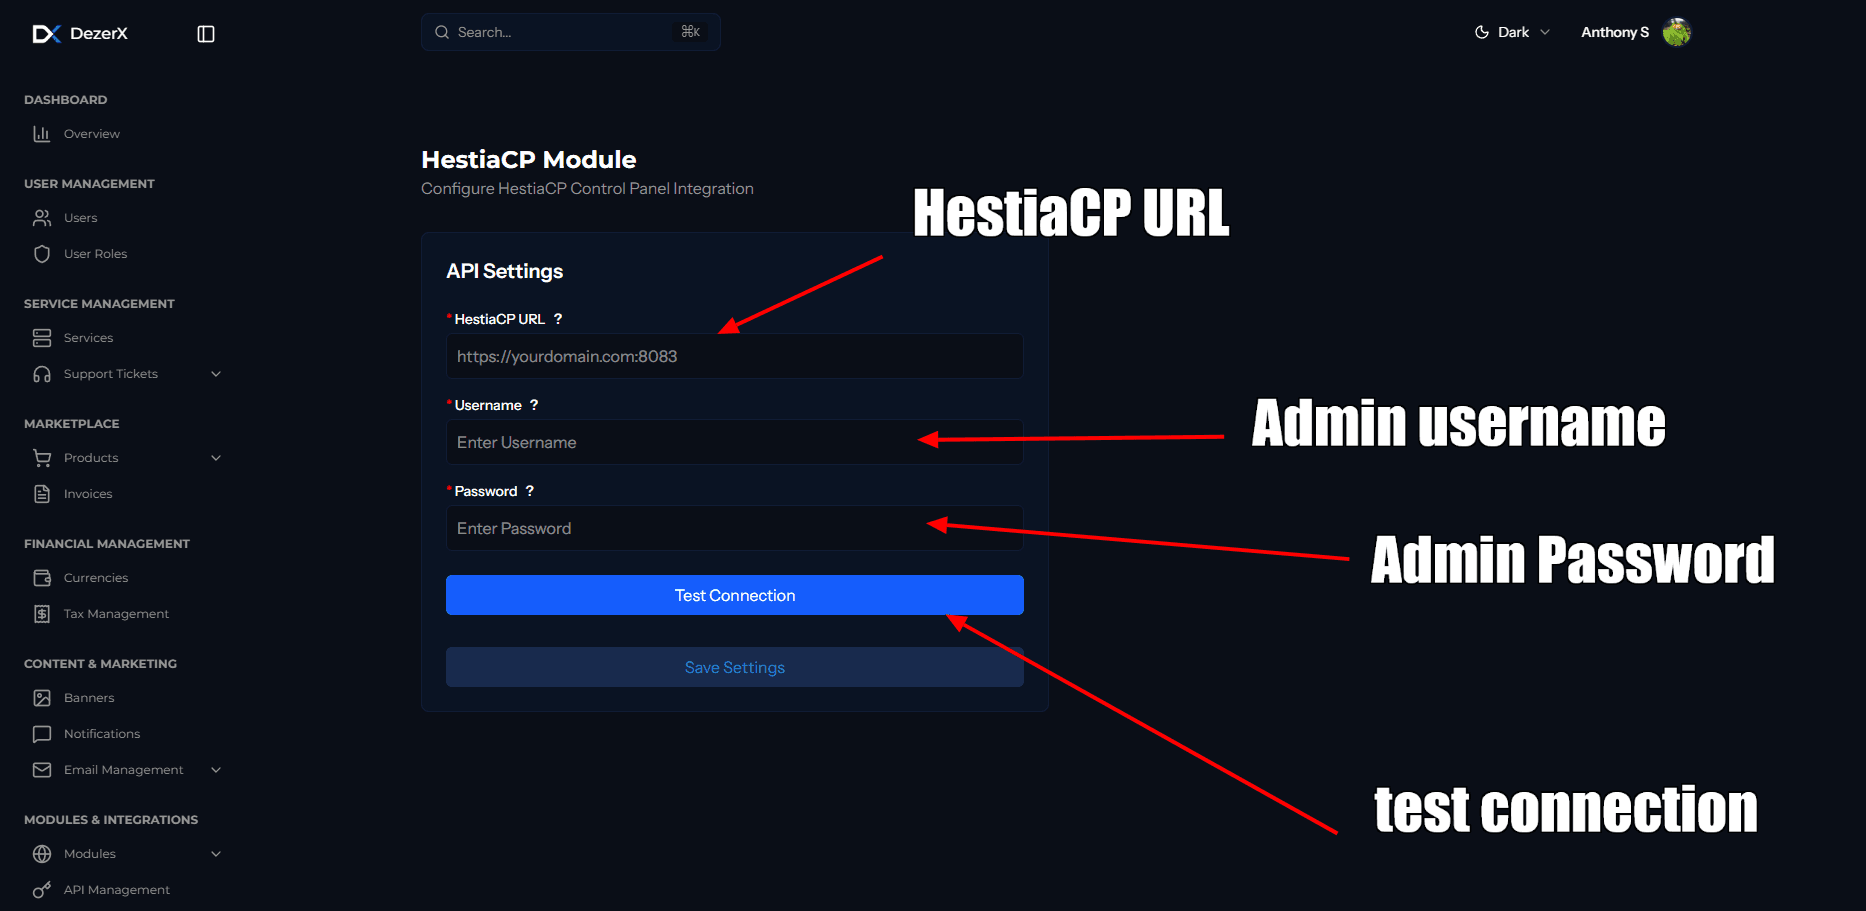Open the Dark theme dropdown

pyautogui.click(x=1513, y=31)
